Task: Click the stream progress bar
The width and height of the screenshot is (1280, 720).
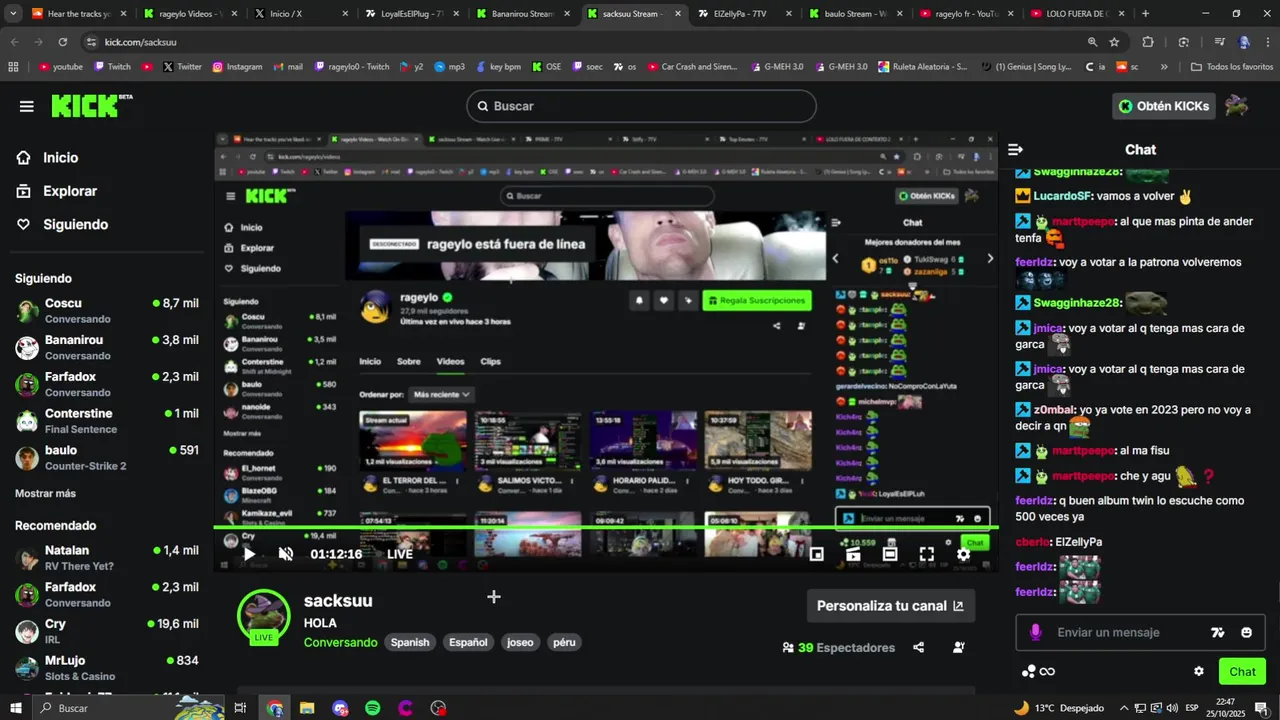Action: (x=606, y=527)
